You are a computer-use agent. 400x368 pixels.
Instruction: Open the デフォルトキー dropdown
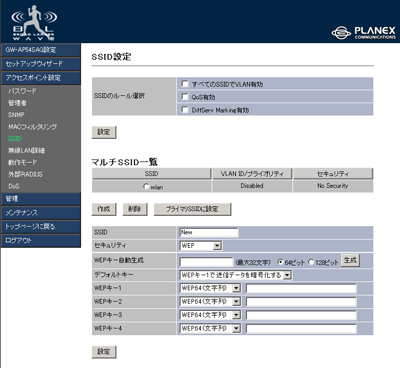(236, 275)
